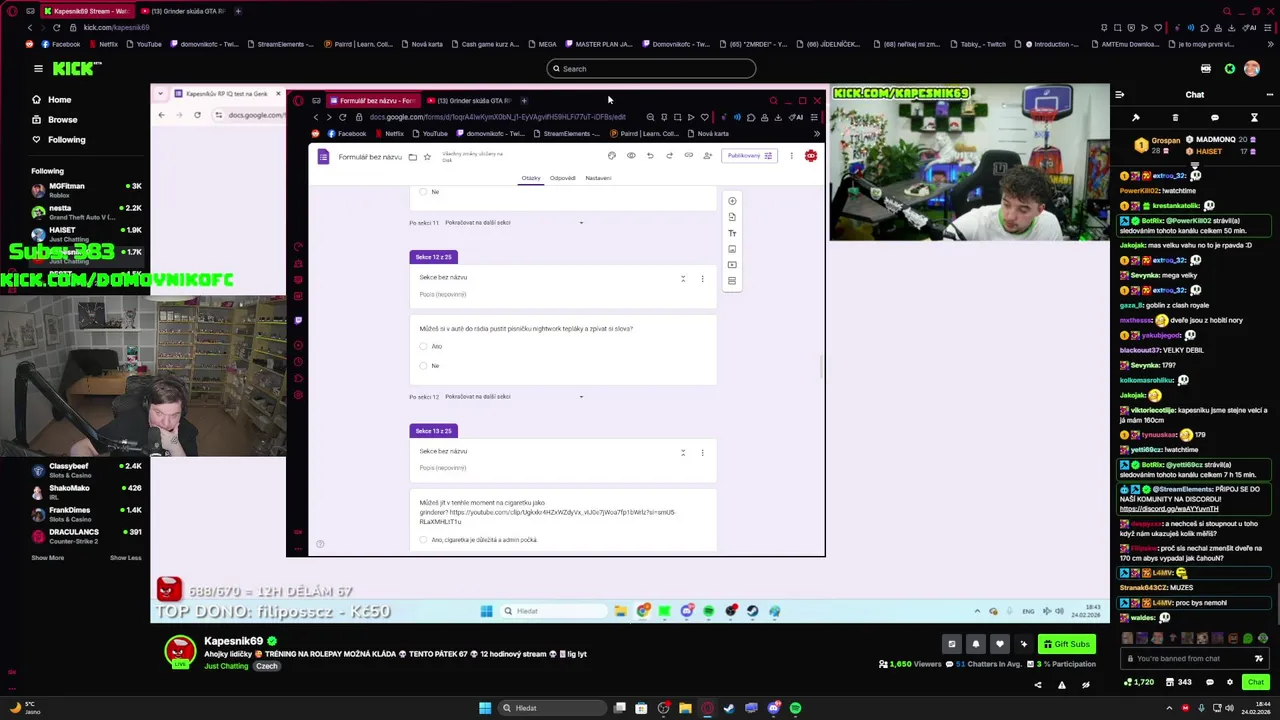Open the Home page in Kick sidebar
Image resolution: width=1280 pixels, height=720 pixels.
click(x=50, y=100)
